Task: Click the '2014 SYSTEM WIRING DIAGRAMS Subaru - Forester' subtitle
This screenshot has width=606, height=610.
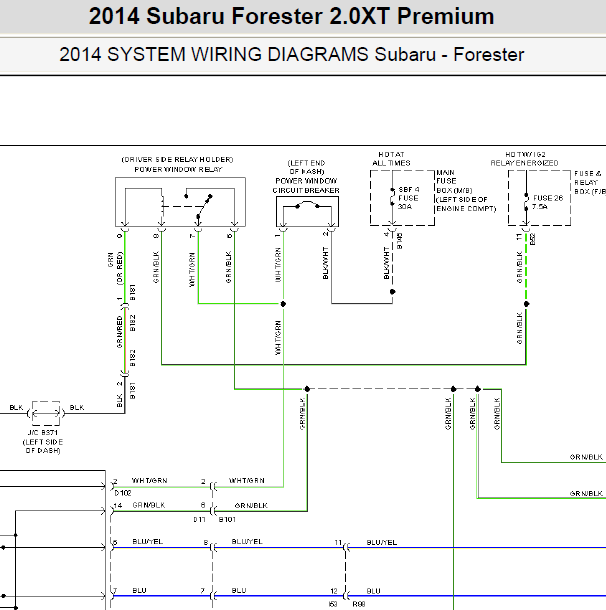Action: (291, 54)
